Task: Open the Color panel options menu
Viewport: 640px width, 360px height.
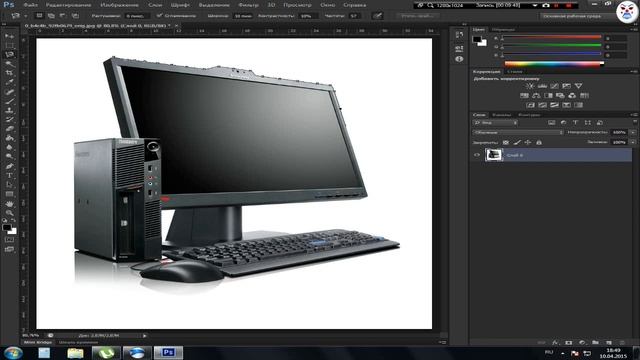Action: click(x=634, y=29)
